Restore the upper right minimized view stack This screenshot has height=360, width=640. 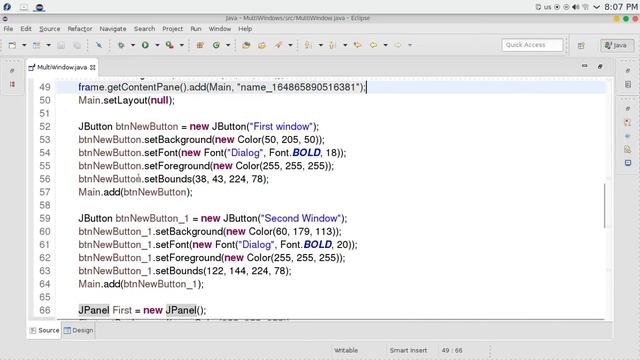[628, 71]
